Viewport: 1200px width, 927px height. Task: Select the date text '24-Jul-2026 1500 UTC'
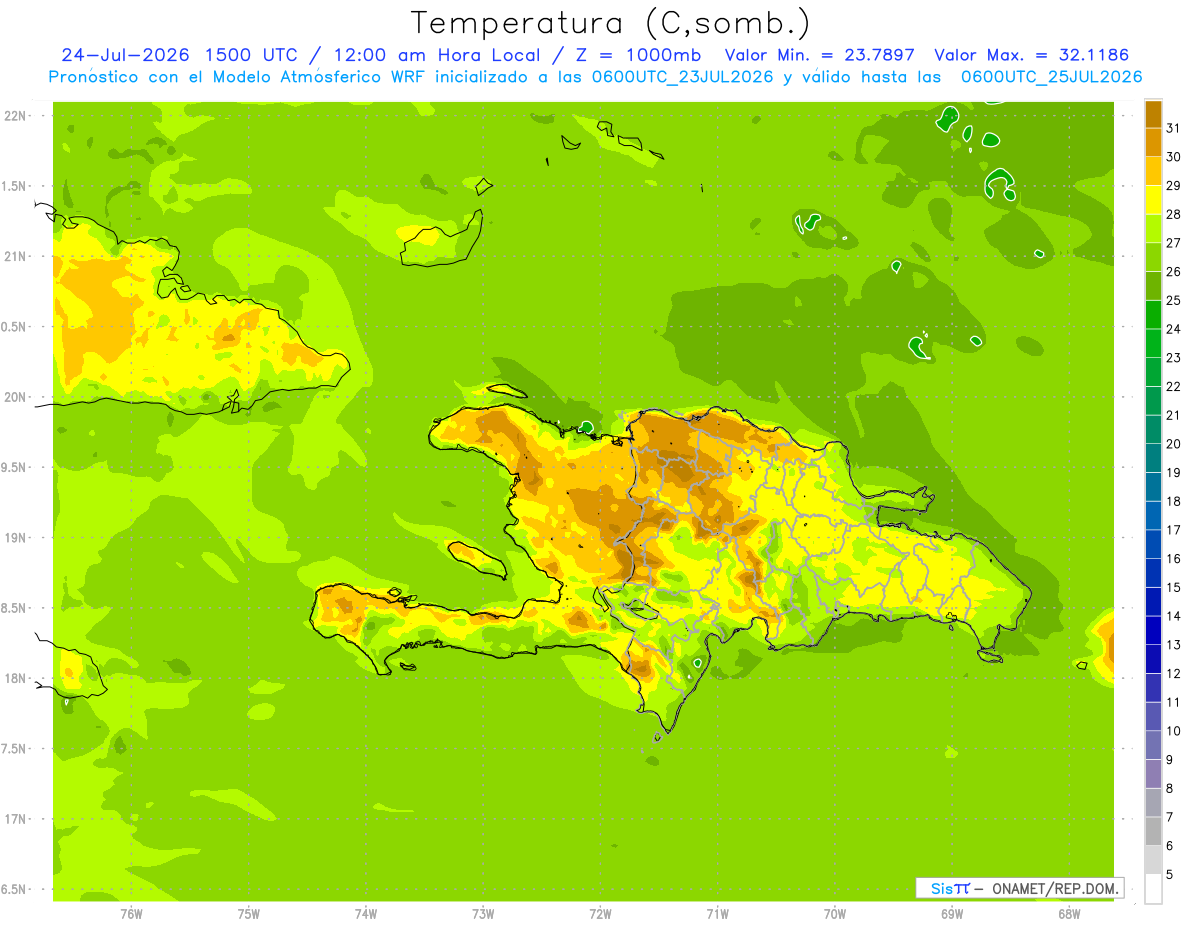coord(179,55)
